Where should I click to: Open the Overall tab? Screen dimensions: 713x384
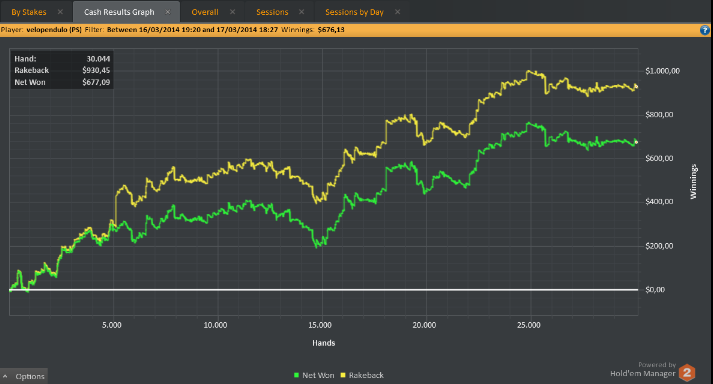[x=205, y=12]
